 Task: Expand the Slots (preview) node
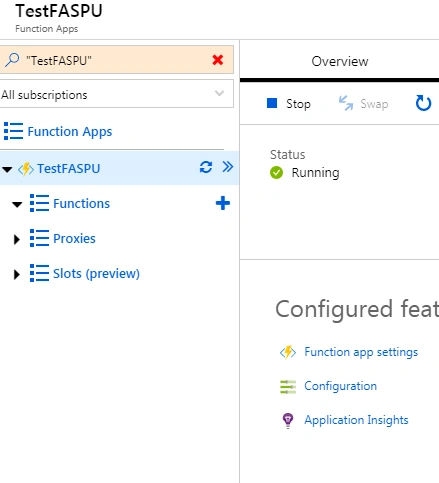tap(16, 274)
